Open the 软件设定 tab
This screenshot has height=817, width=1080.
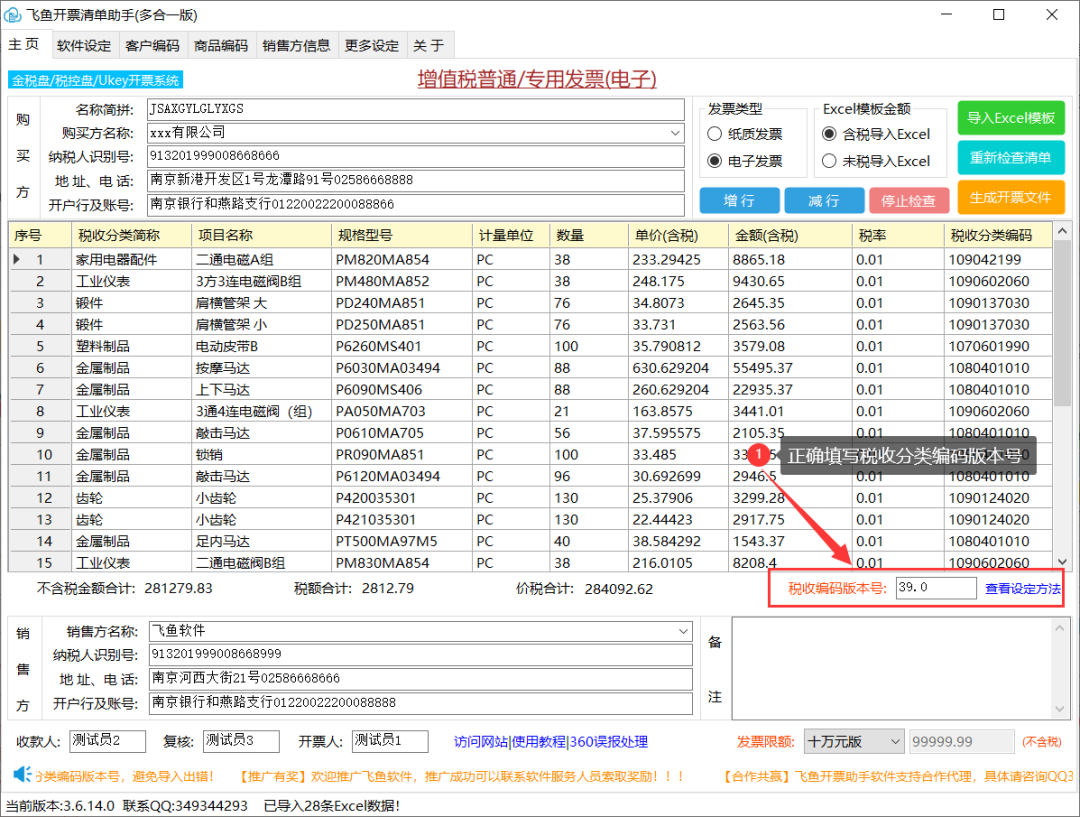(84, 45)
